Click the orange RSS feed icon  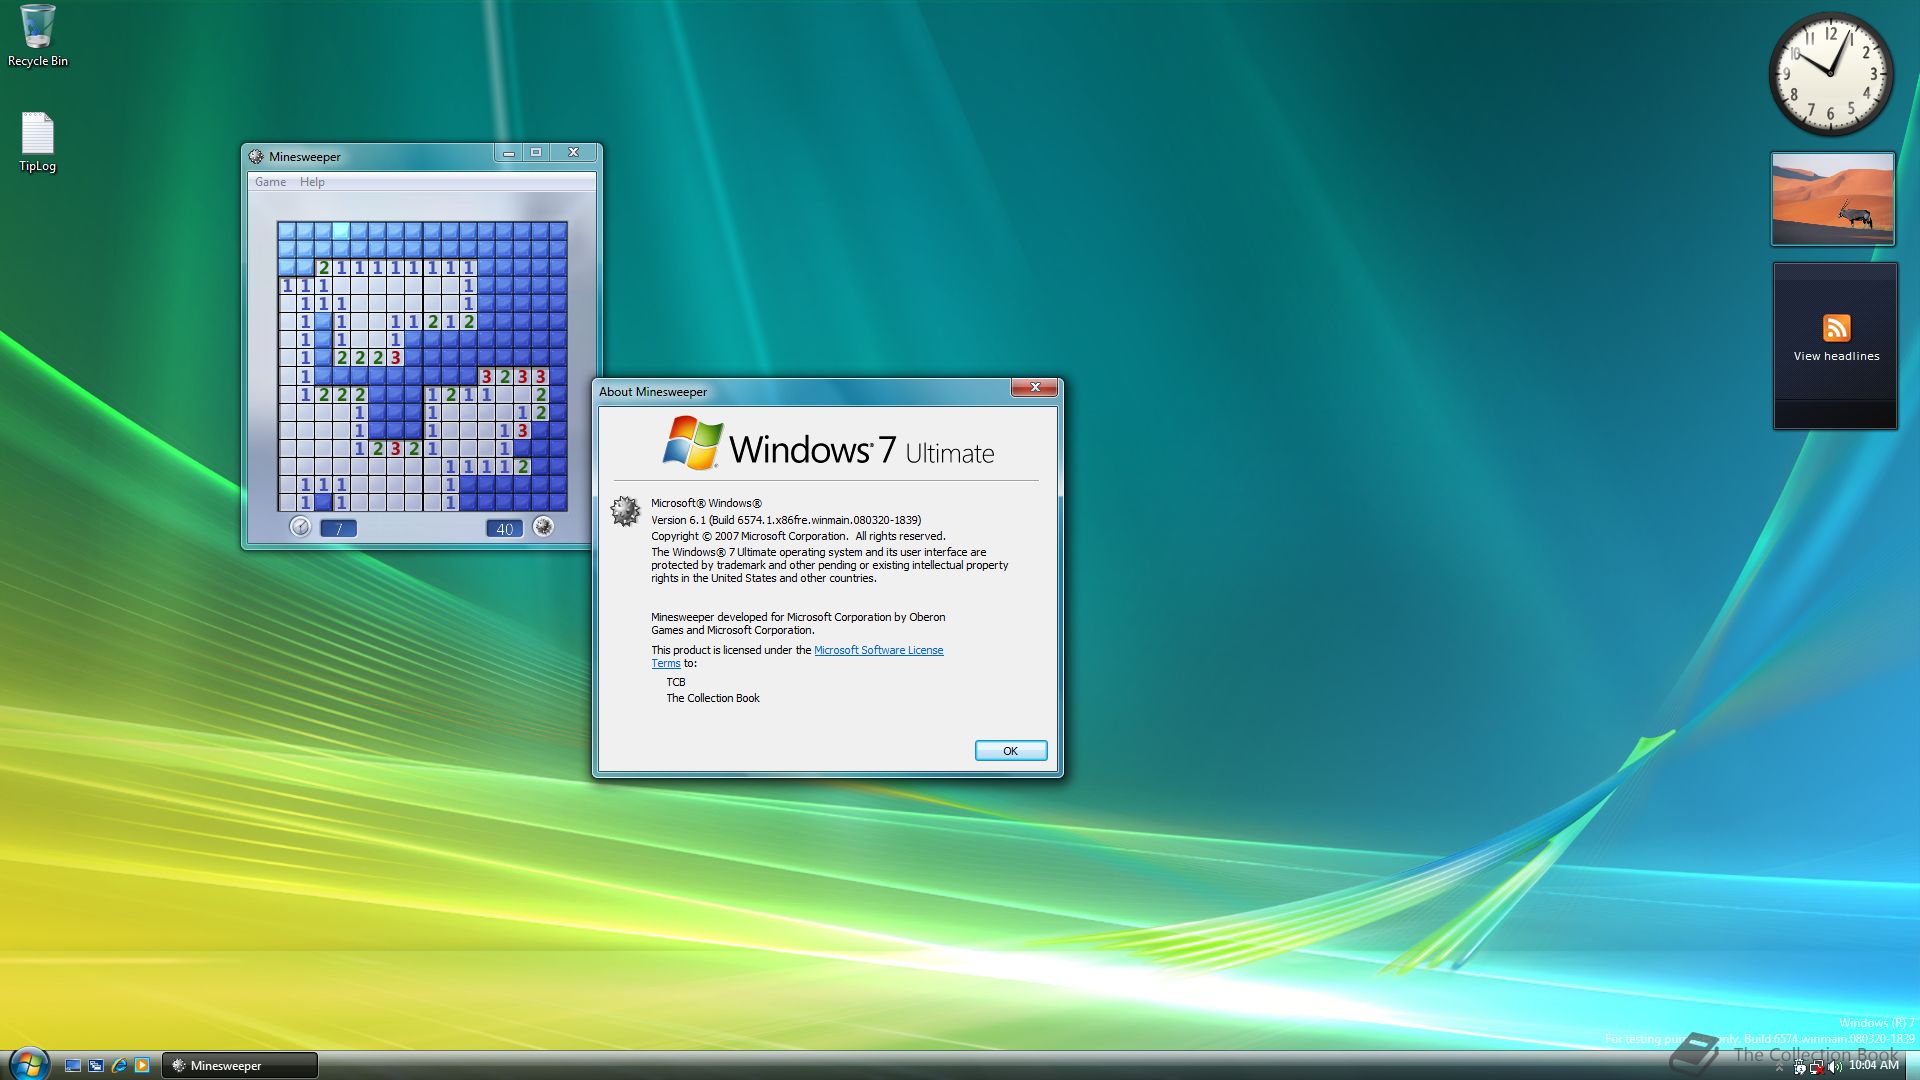click(x=1836, y=328)
